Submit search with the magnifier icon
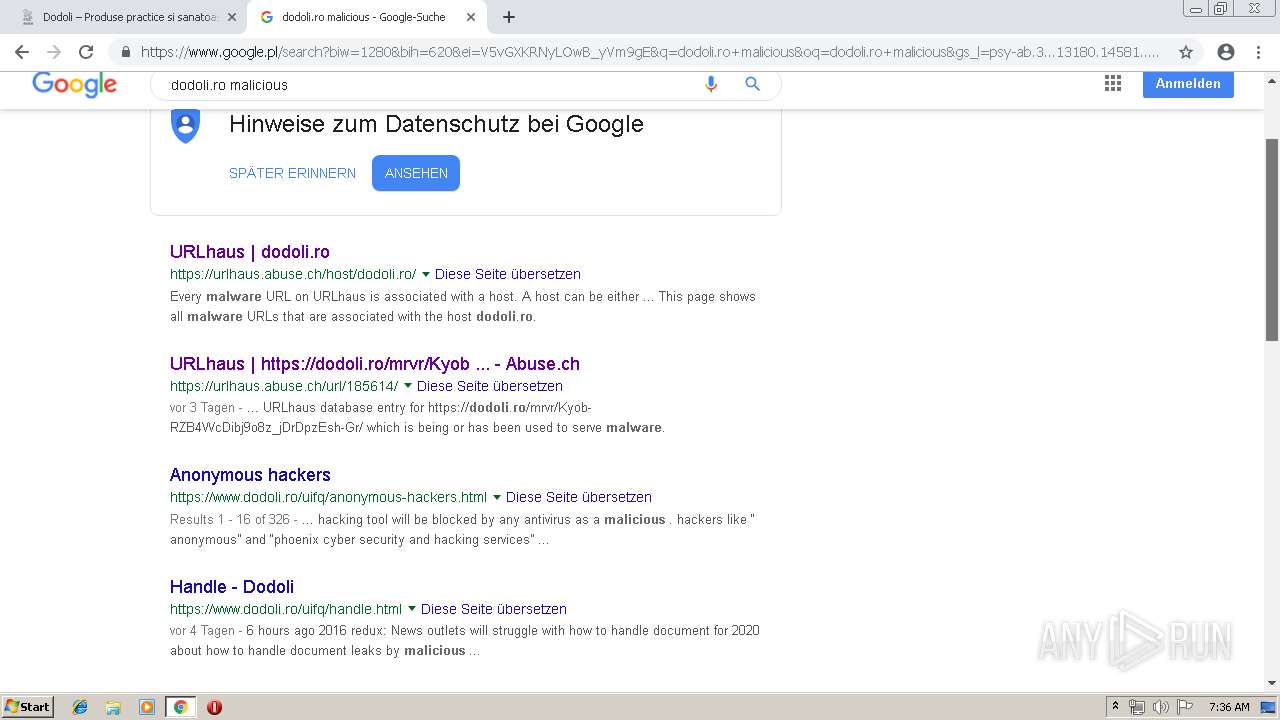Viewport: 1280px width, 720px height. pos(753,85)
